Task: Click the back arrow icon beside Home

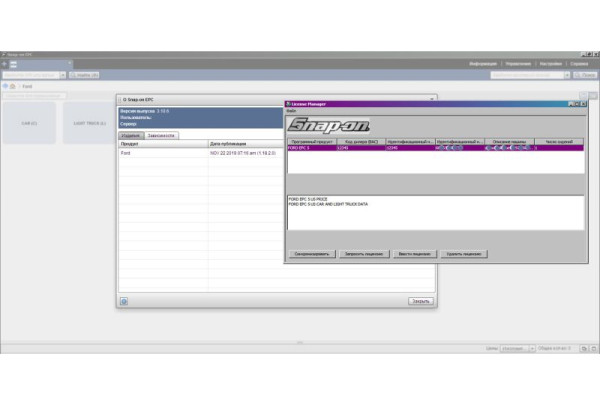Action: [5, 86]
